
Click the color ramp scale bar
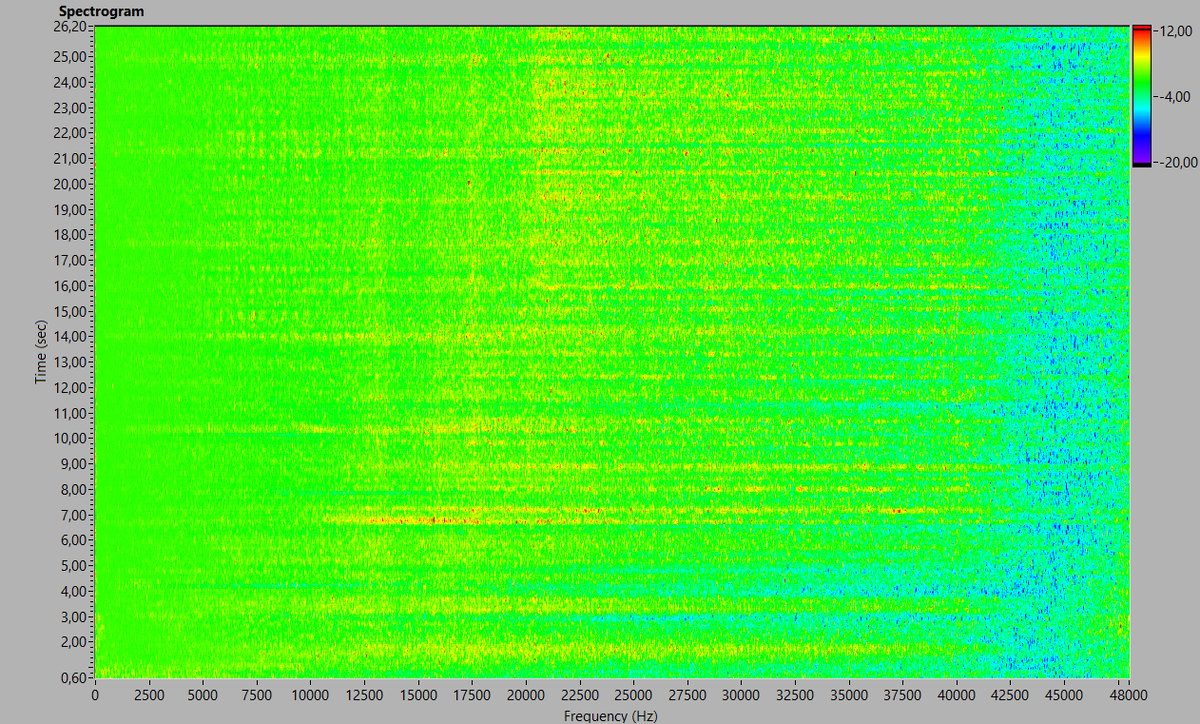(1141, 96)
